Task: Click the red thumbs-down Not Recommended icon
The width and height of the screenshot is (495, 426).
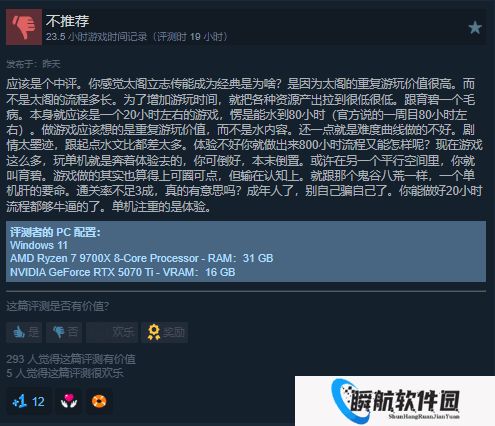Action: tap(24, 27)
